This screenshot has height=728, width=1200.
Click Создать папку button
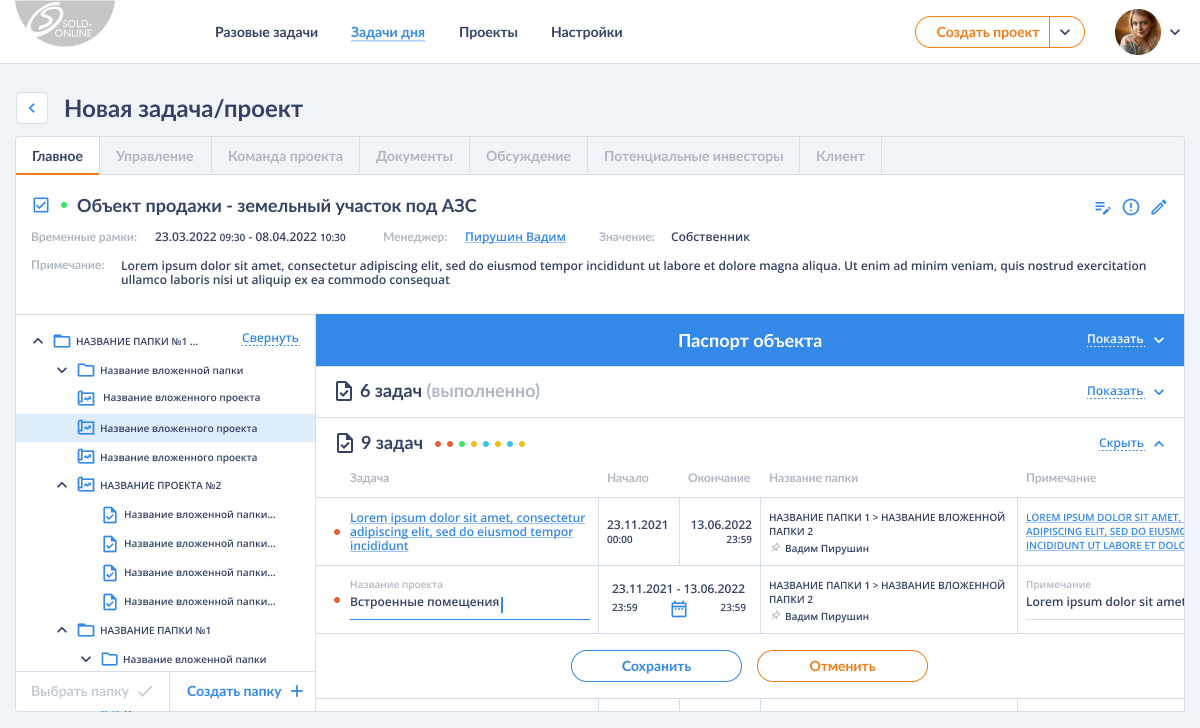[244, 691]
